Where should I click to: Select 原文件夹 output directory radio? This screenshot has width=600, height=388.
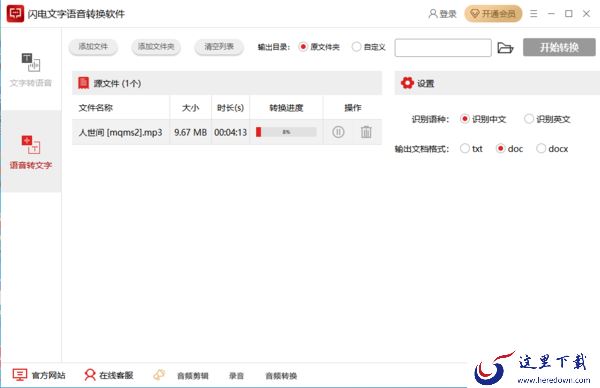point(303,47)
